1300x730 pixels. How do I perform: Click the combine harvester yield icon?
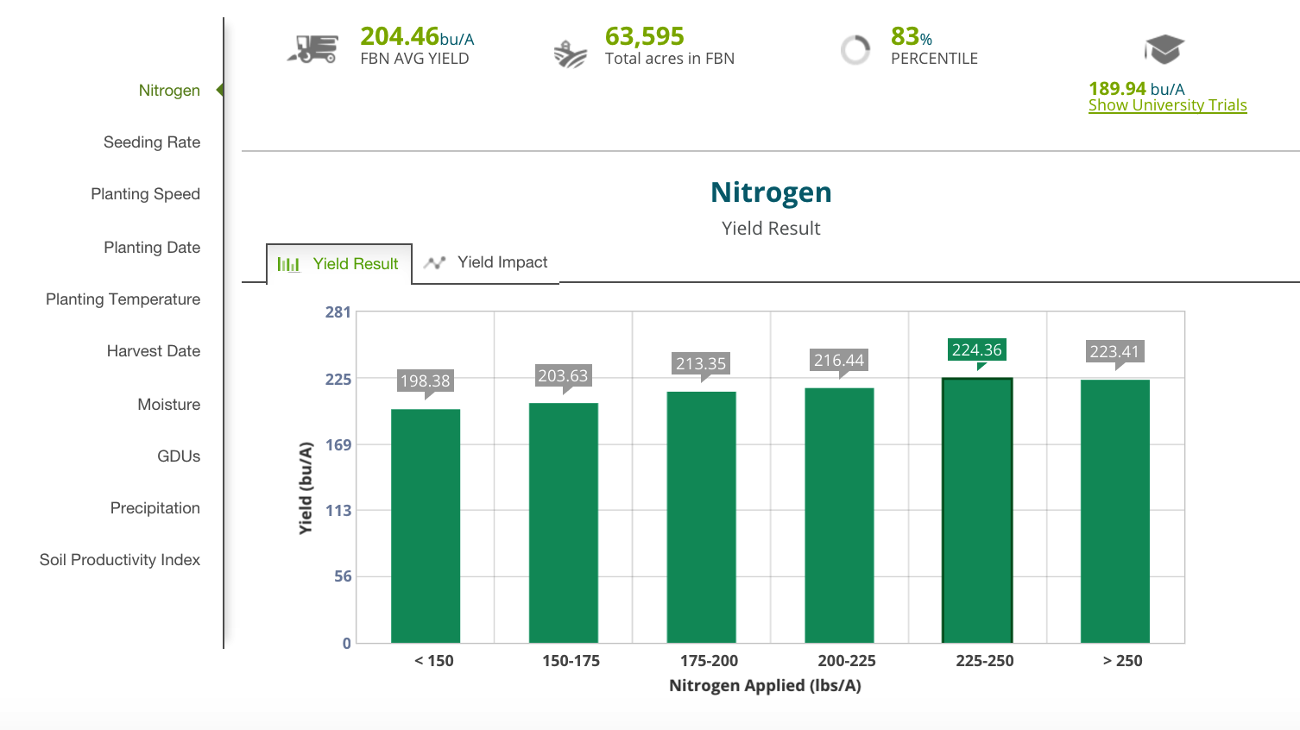point(311,48)
